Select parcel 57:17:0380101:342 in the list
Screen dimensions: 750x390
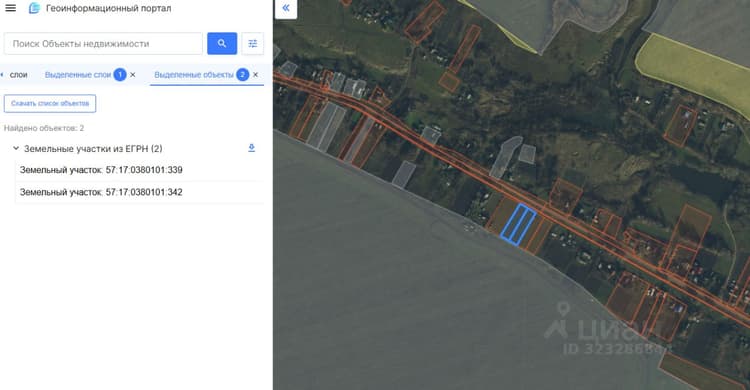[139, 192]
